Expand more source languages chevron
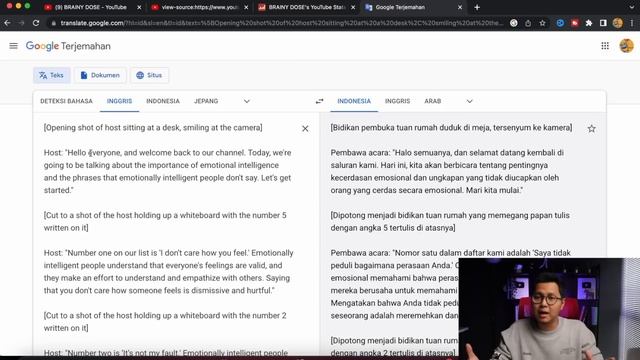The image size is (640, 360). pyautogui.click(x=247, y=101)
